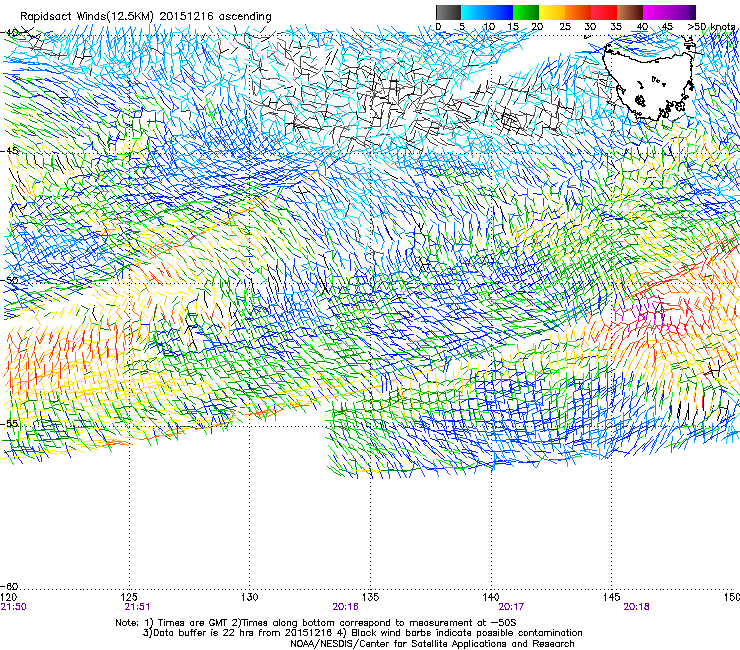Click the green 15-20 knots color segment
This screenshot has width=740, height=650.
tap(526, 12)
